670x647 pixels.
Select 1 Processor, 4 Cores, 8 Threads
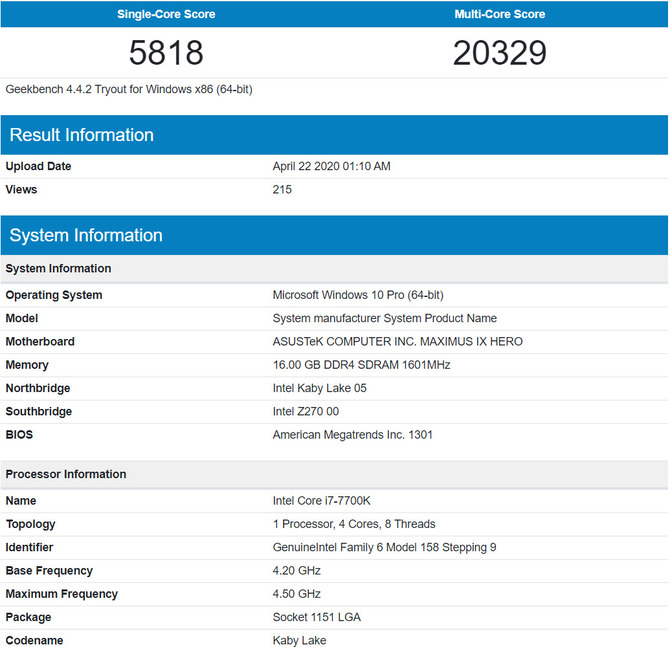click(x=354, y=524)
